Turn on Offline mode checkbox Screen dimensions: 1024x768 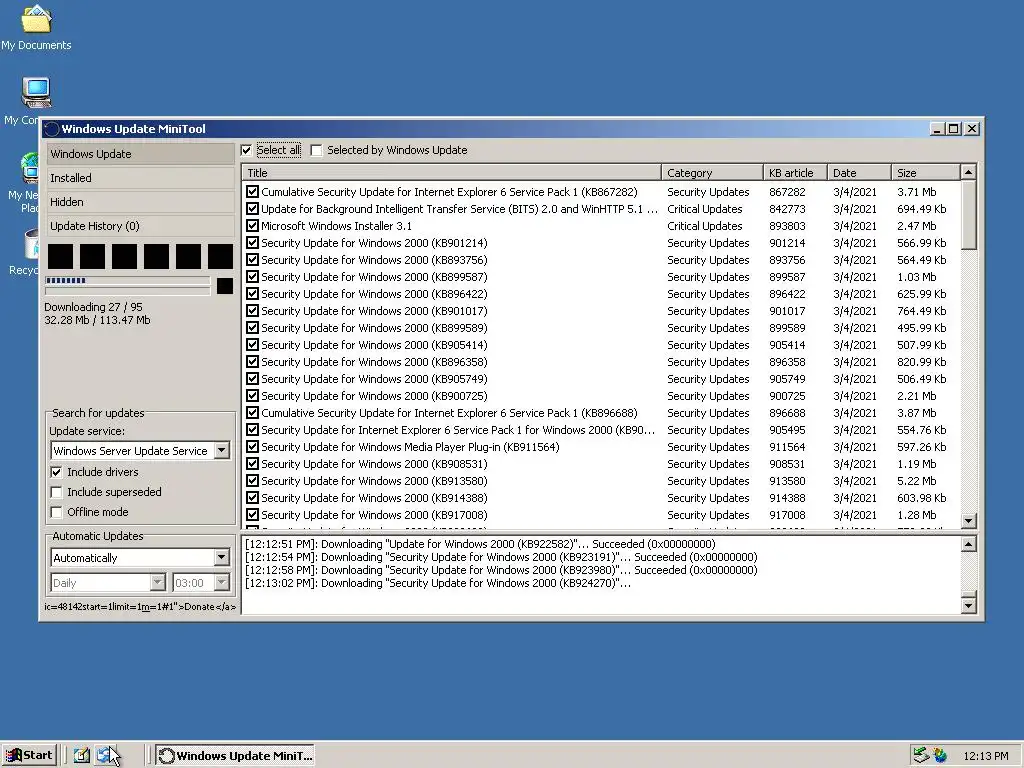[57, 513]
